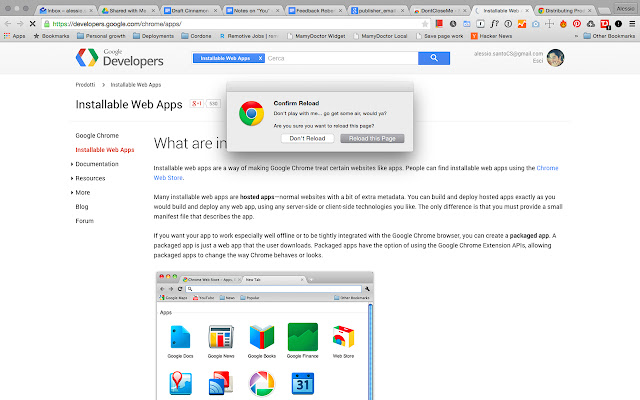640x400 pixels.
Task: Click the Pinterest extension icon
Action: [x=577, y=24]
